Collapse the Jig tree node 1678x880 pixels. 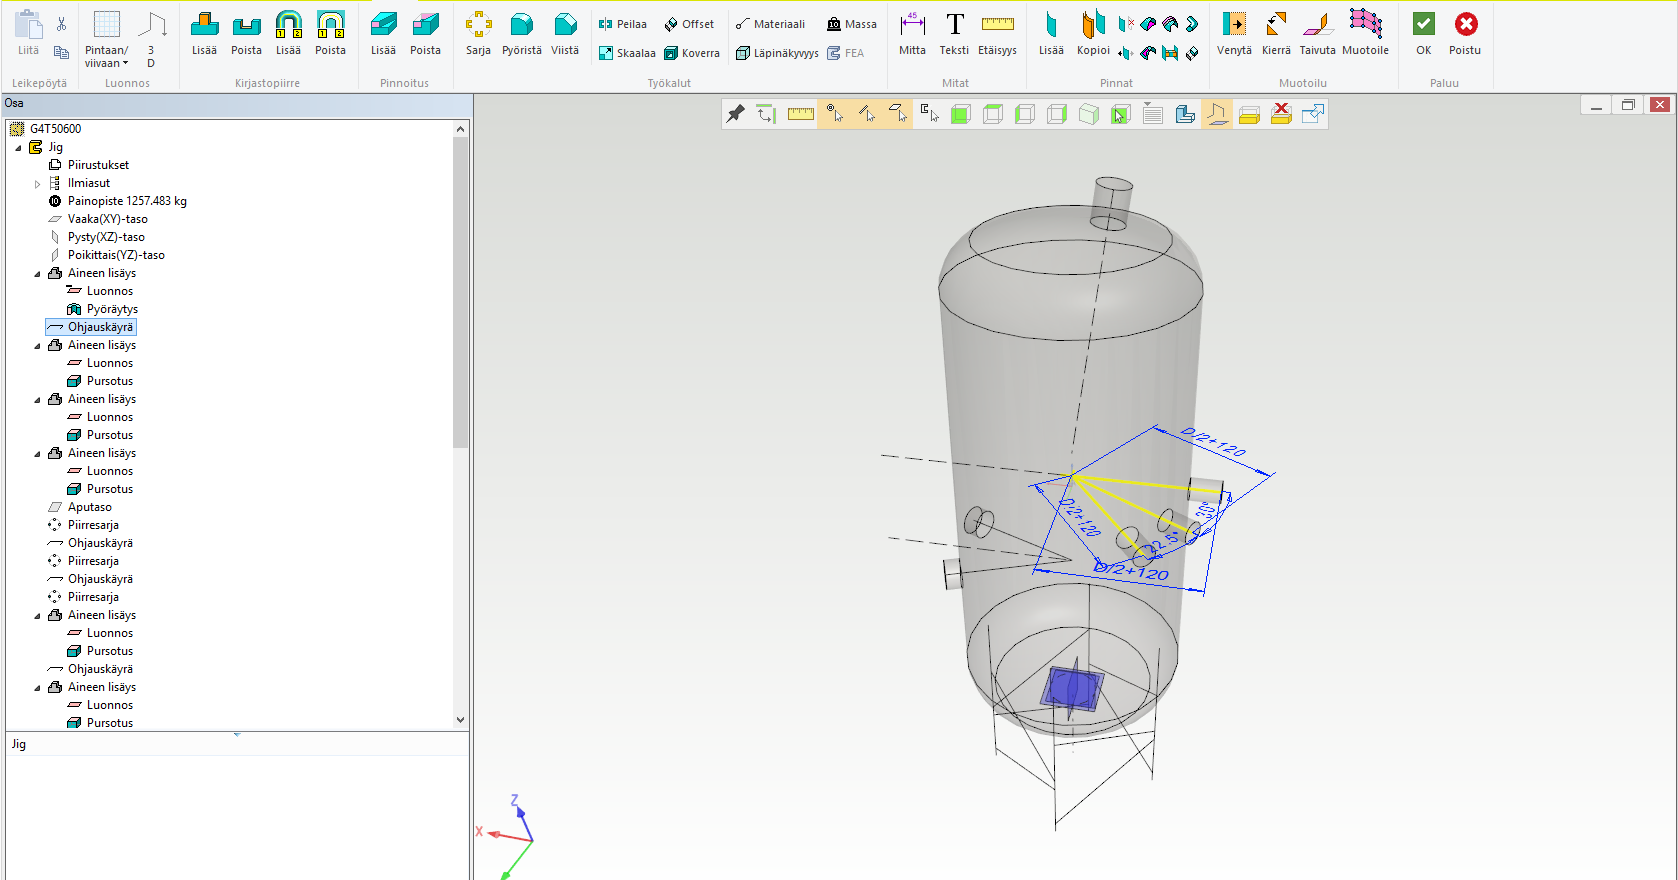pyautogui.click(x=18, y=148)
